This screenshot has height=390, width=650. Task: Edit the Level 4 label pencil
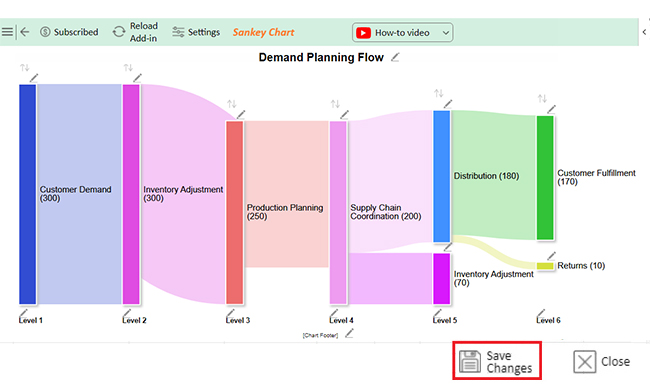point(334,313)
